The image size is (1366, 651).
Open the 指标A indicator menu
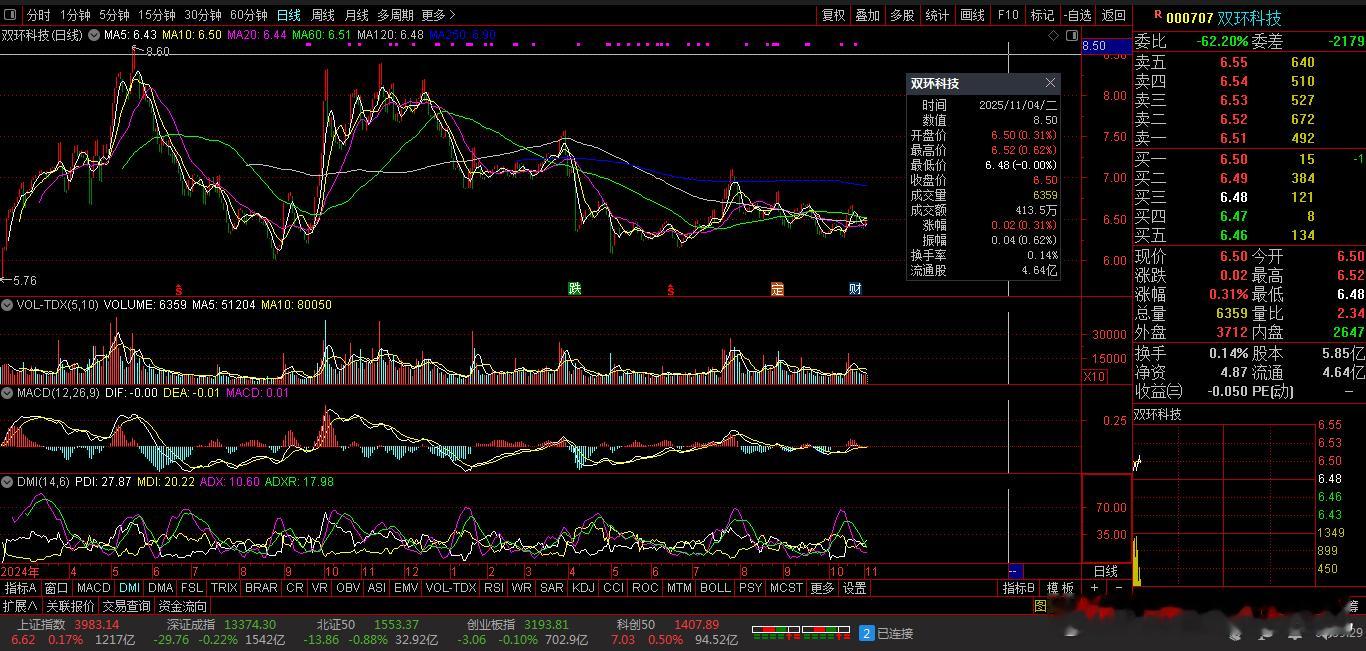pos(20,588)
